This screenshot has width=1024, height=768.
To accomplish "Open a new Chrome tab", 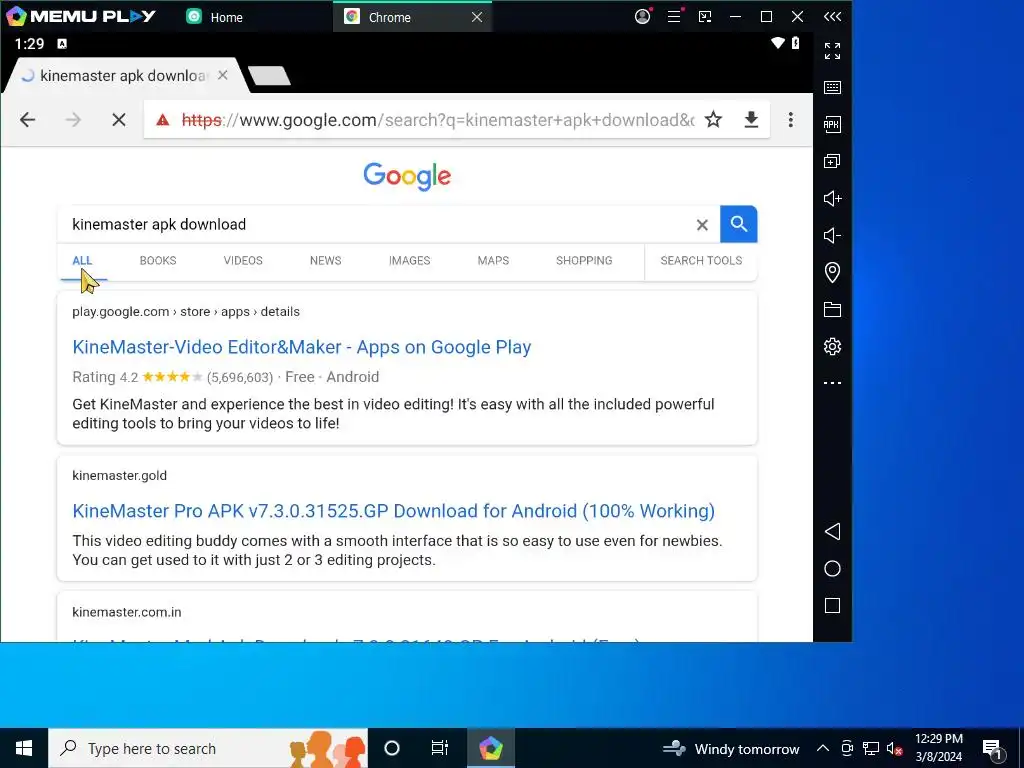I will (269, 76).
